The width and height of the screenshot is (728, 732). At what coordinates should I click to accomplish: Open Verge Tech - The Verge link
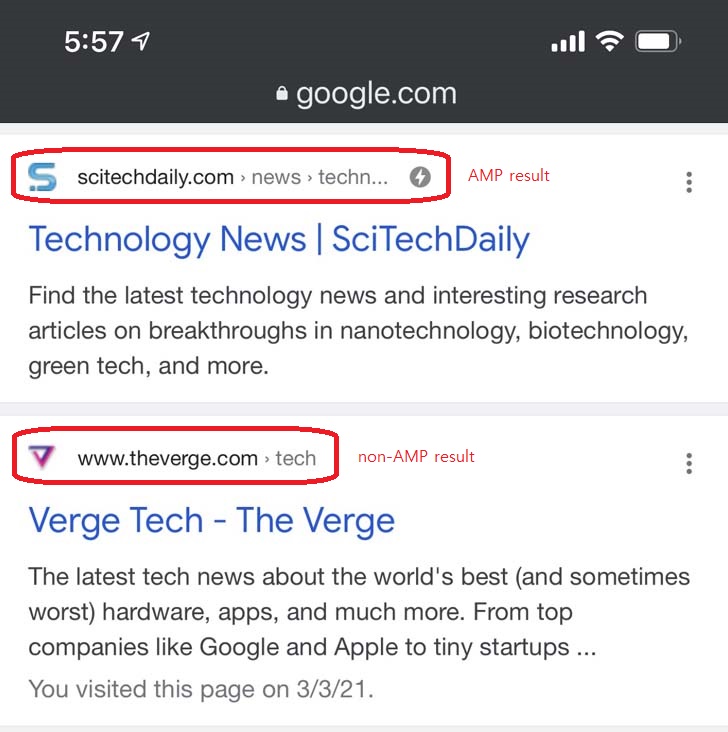click(212, 520)
